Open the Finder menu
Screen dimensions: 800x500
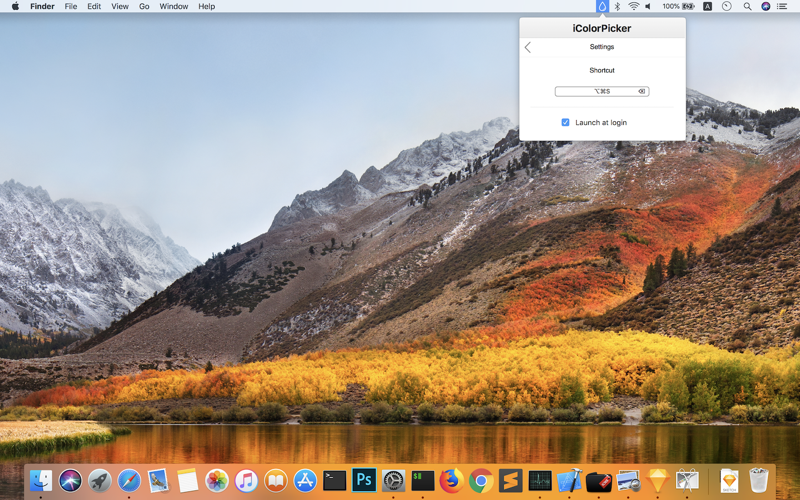[x=42, y=6]
